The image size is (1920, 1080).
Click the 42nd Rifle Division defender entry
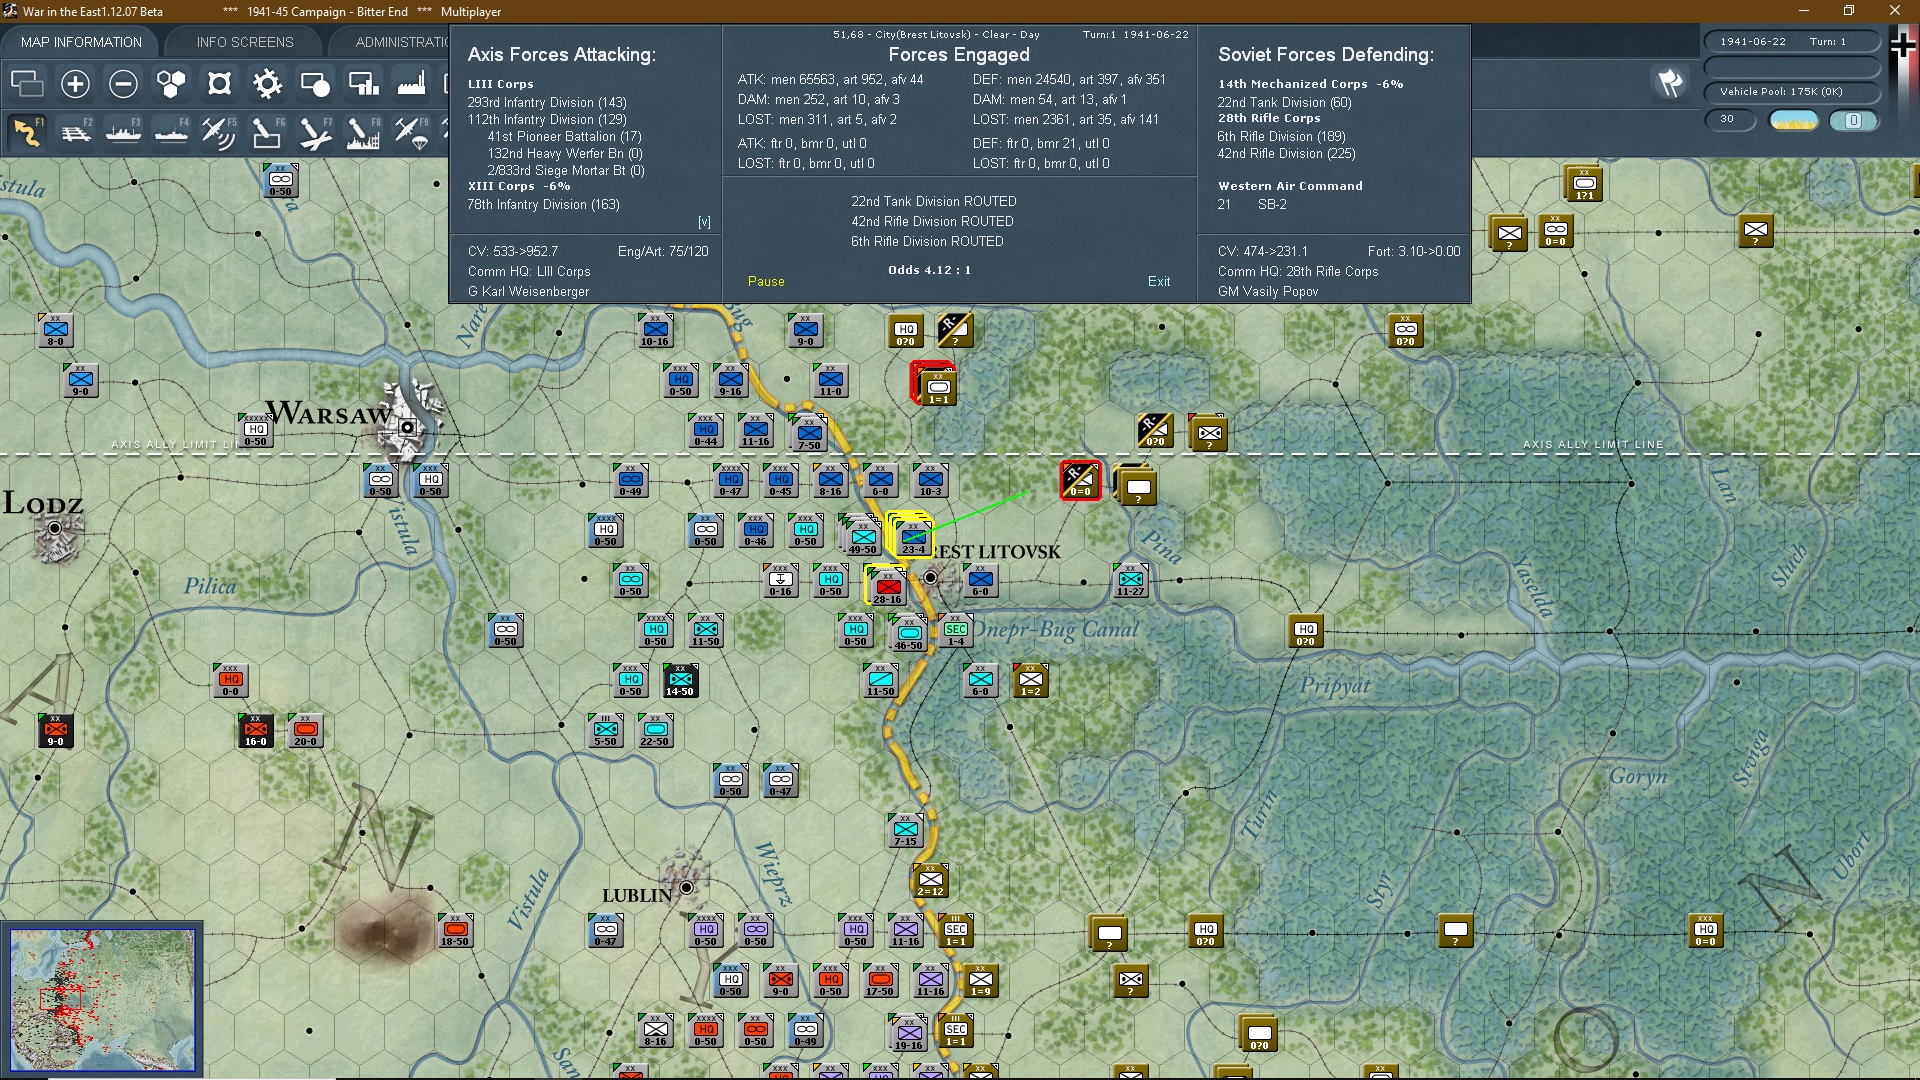point(1286,154)
